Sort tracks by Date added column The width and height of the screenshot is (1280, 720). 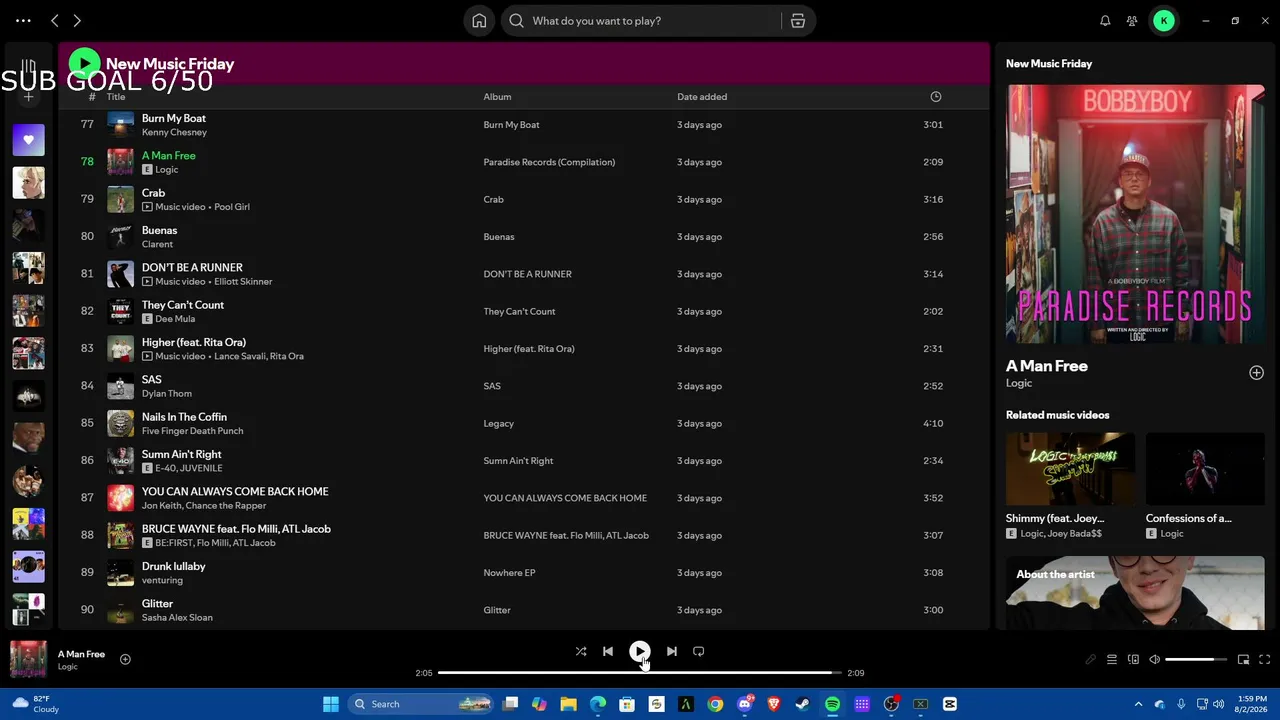(702, 97)
